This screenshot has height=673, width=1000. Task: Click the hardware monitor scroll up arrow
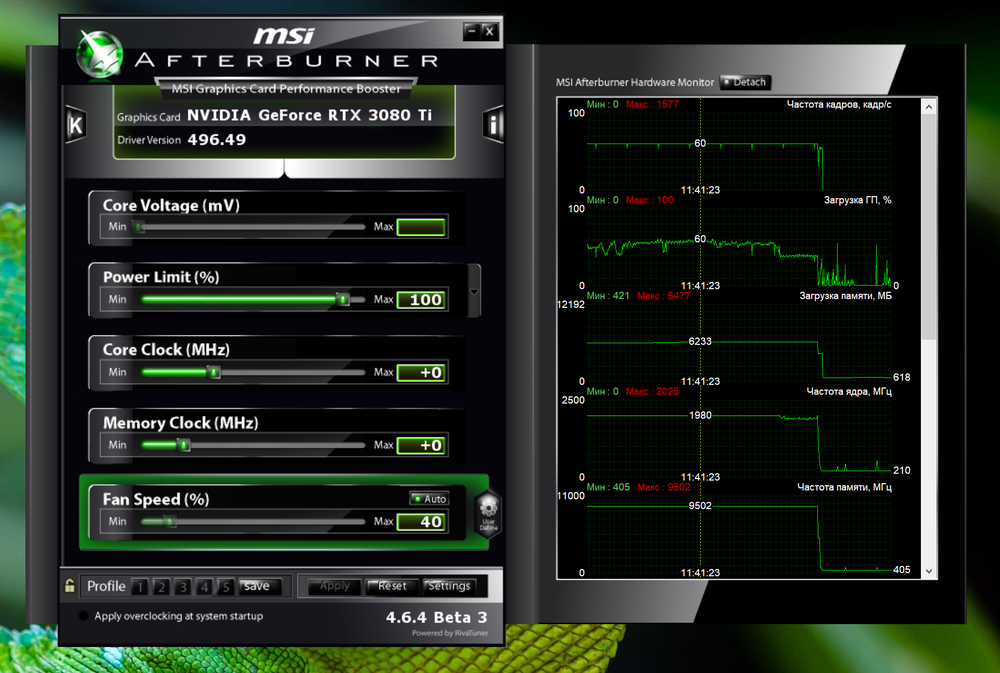[929, 107]
